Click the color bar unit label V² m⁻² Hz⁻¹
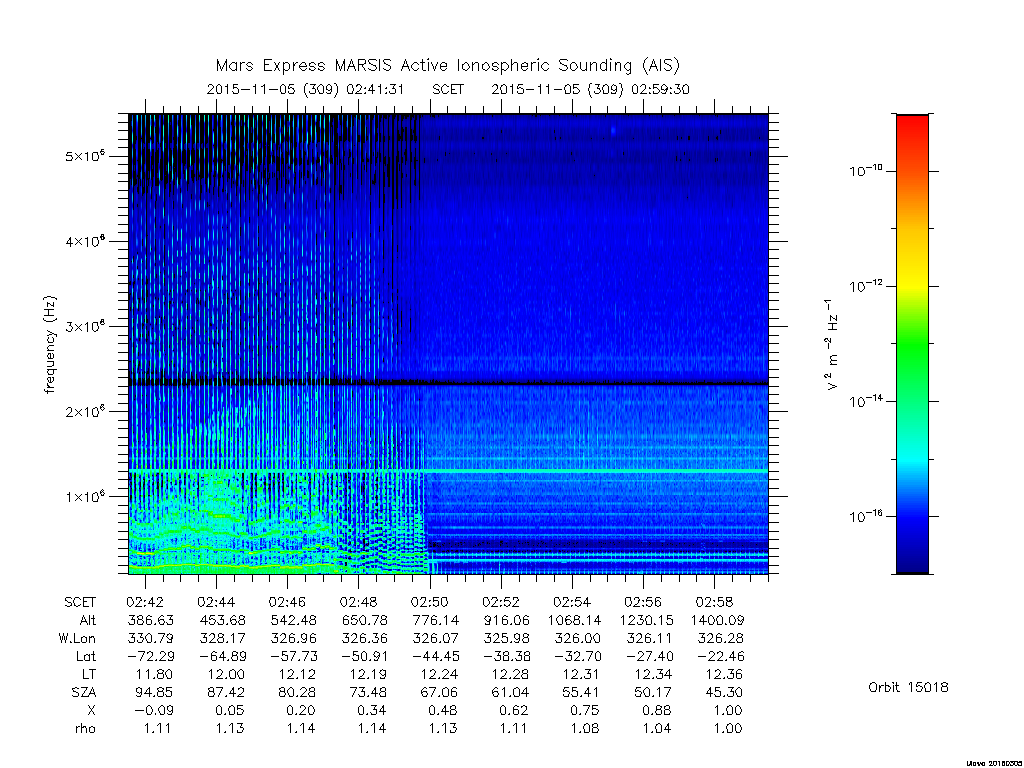This screenshot has height=768, width=1024. 831,345
